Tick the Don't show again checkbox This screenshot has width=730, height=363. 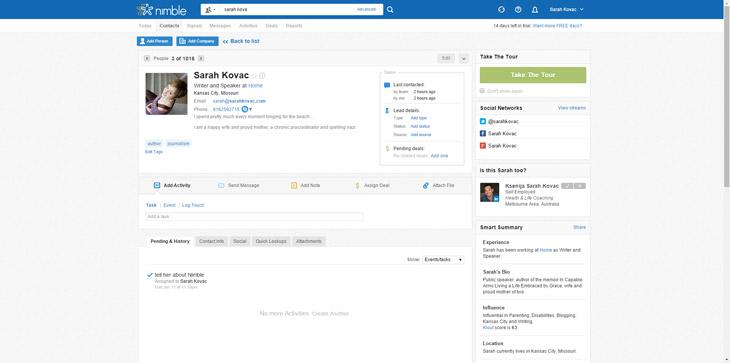coord(482,91)
